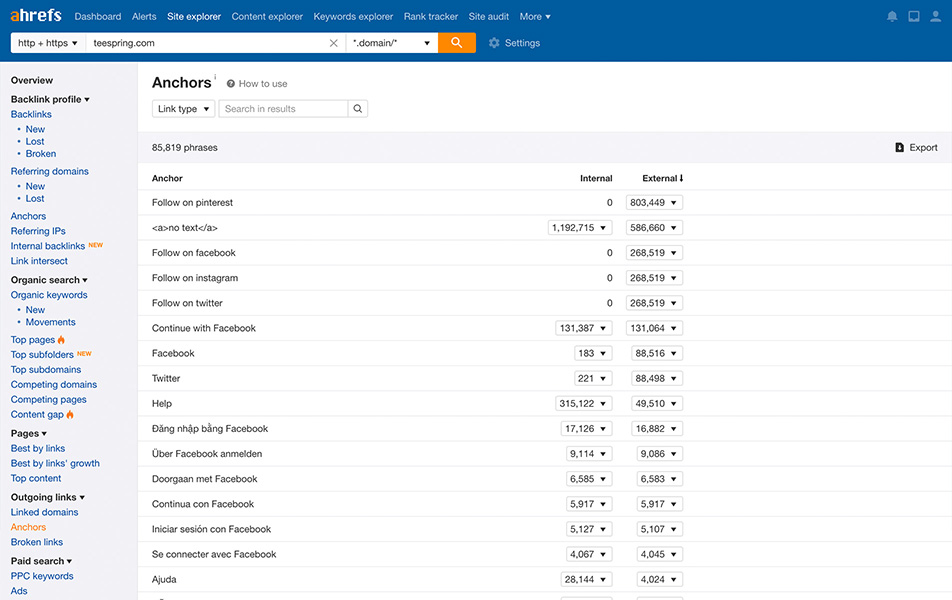Select Site explorer in top navigation

tap(194, 16)
